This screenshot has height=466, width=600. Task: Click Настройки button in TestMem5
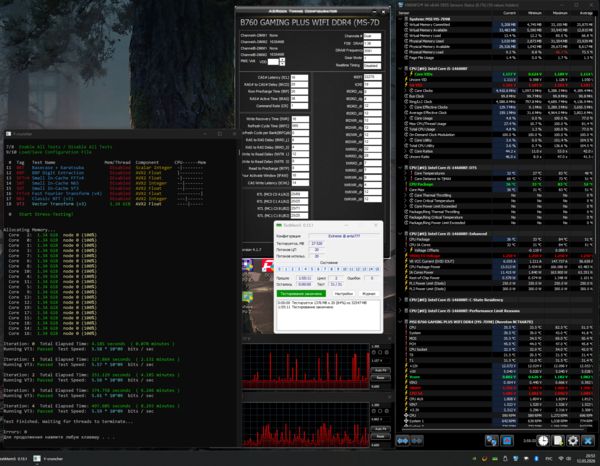pyautogui.click(x=344, y=293)
